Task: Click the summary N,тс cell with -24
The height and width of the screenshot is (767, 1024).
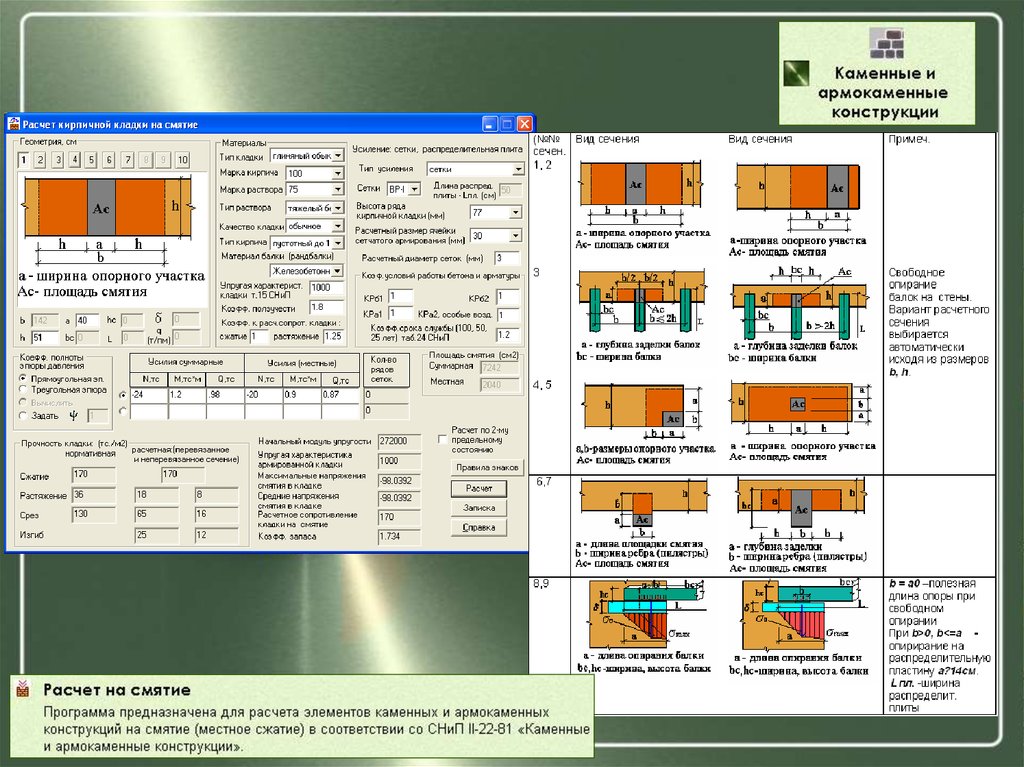Action: click(x=149, y=395)
